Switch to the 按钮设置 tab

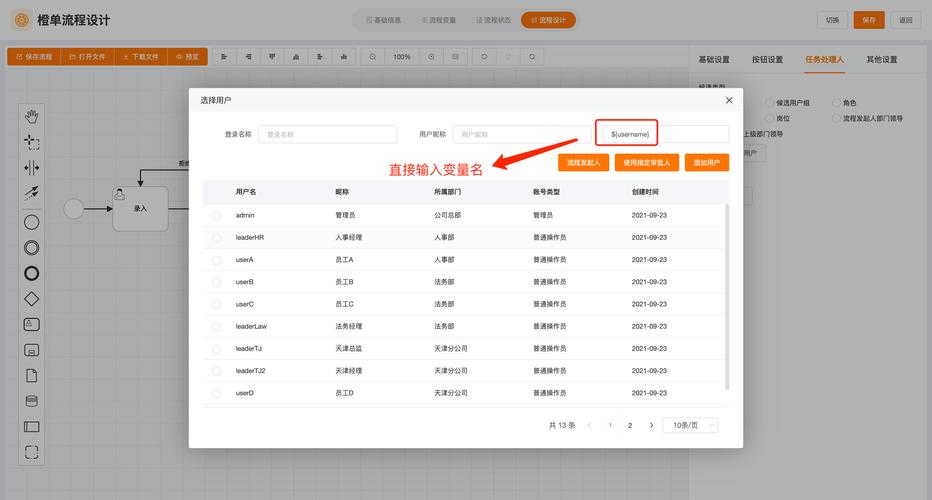[x=767, y=60]
